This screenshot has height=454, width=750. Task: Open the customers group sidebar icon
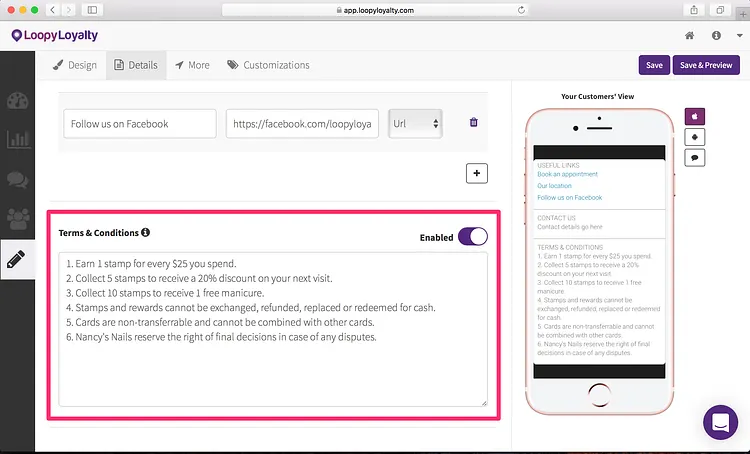coord(18,219)
